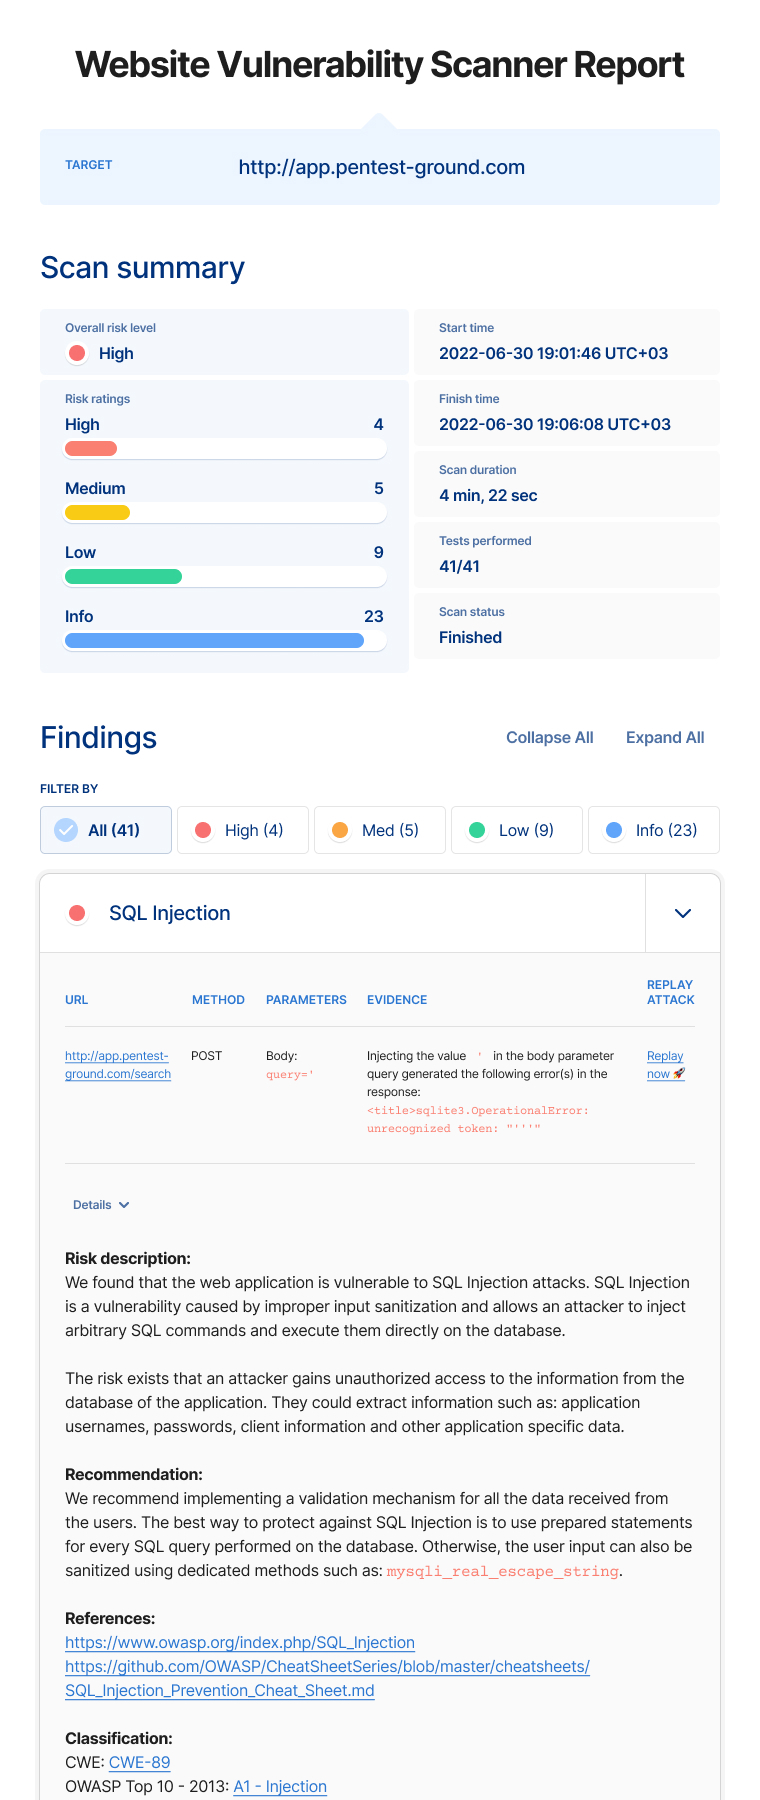Open the A1 - Injection OWASP link
Viewport: 760px width, 1800px height.
tap(280, 1786)
